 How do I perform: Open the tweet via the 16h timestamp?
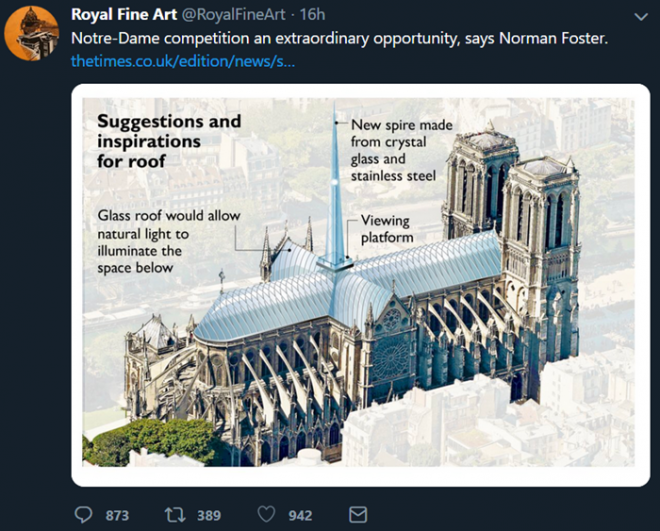313,15
